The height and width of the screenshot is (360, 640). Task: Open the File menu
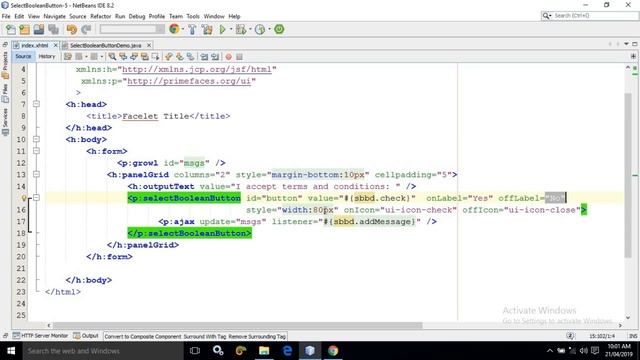tap(6, 16)
